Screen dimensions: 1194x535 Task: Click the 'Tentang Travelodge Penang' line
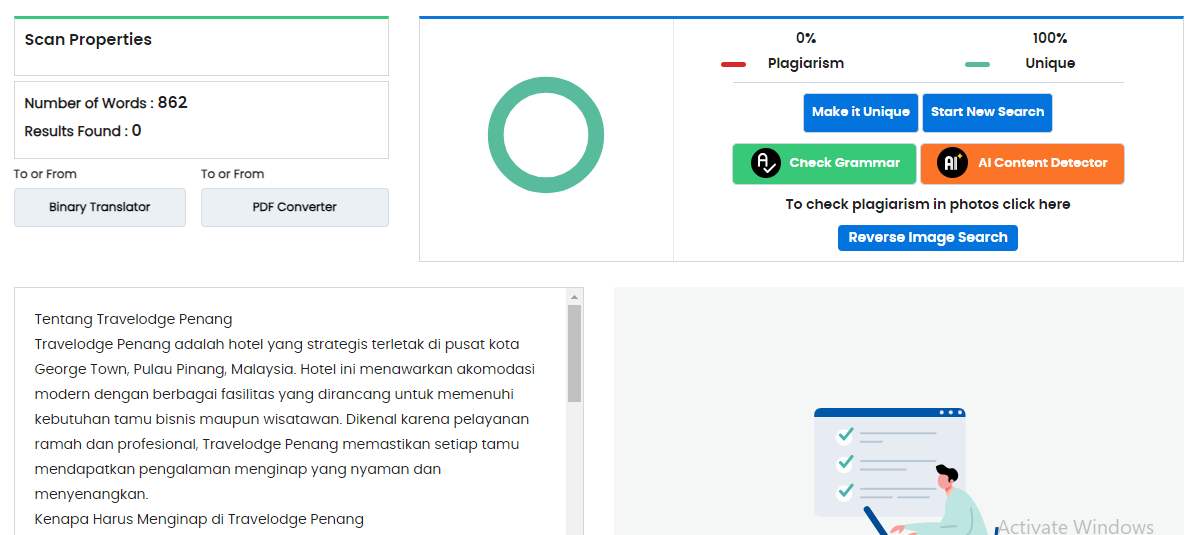tap(133, 319)
